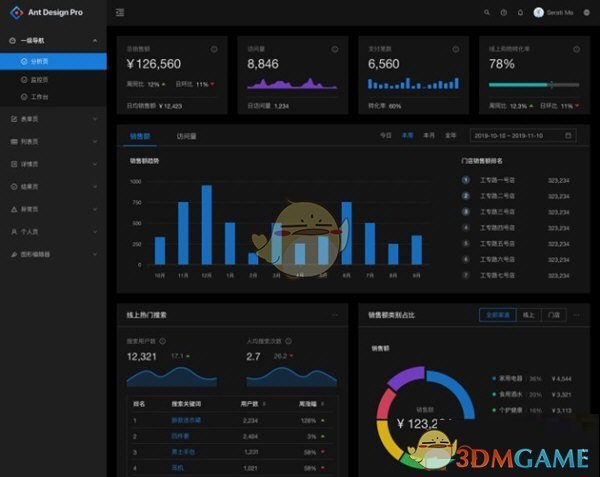Select 线上 channel option
The width and height of the screenshot is (600, 477).
[528, 314]
